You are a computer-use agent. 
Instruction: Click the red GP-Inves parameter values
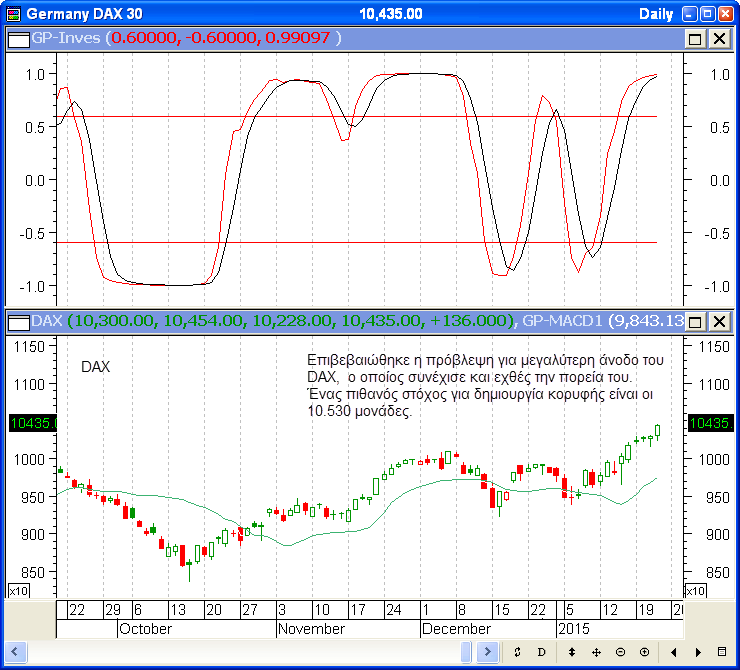(220, 38)
